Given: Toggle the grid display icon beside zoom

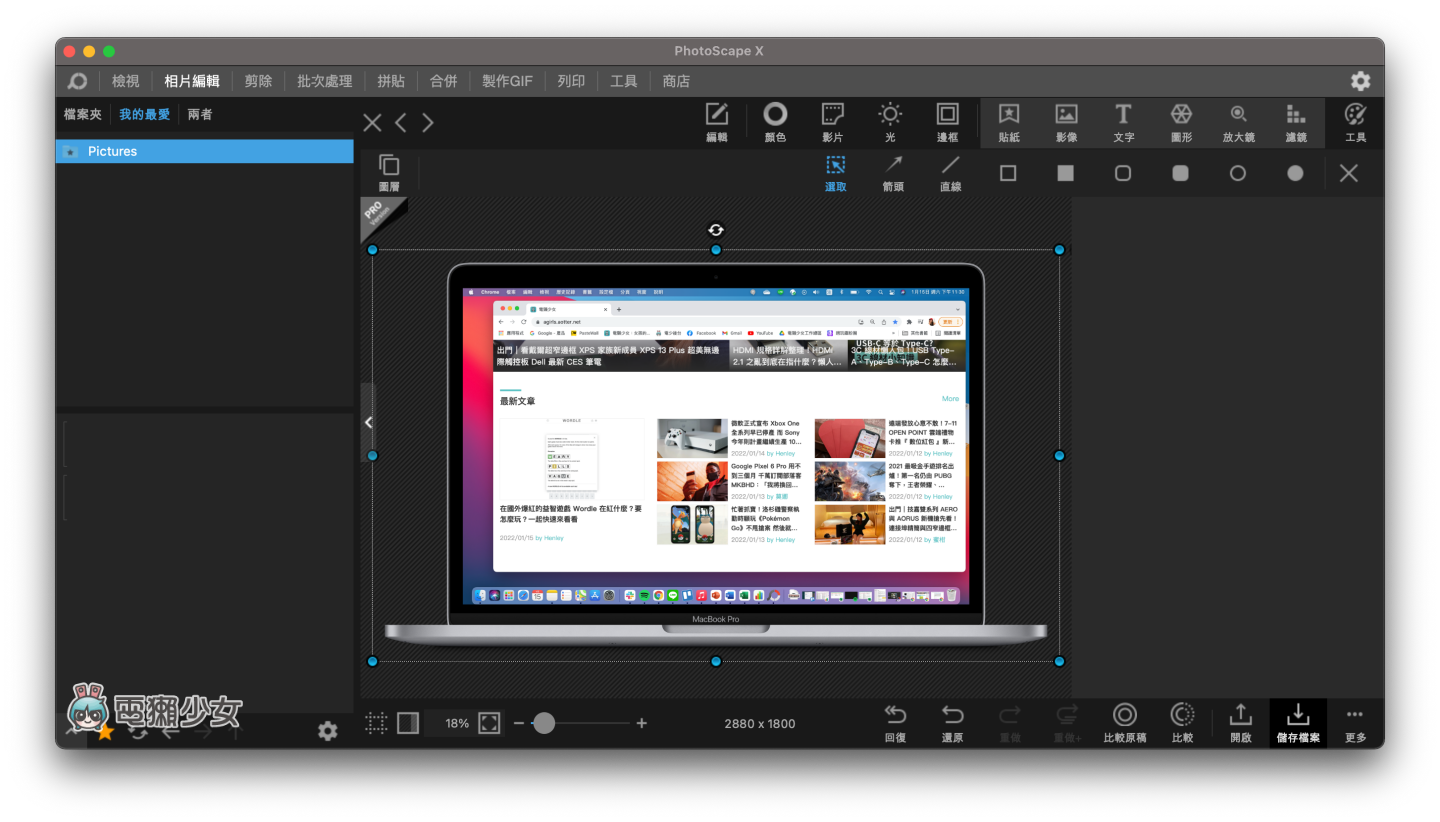Looking at the screenshot, I should 376,723.
